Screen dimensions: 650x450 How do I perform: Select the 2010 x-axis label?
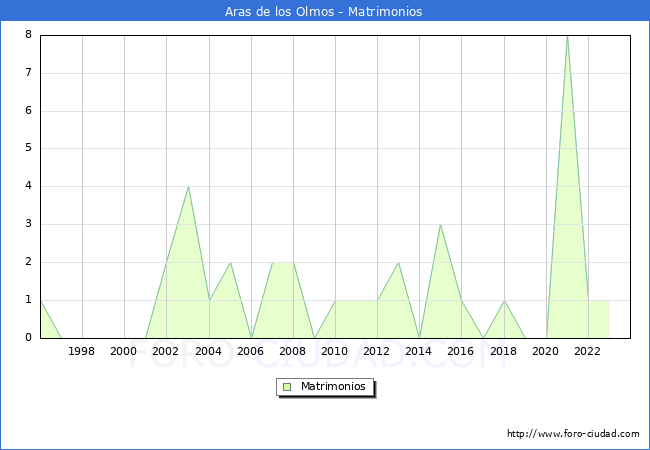click(334, 351)
